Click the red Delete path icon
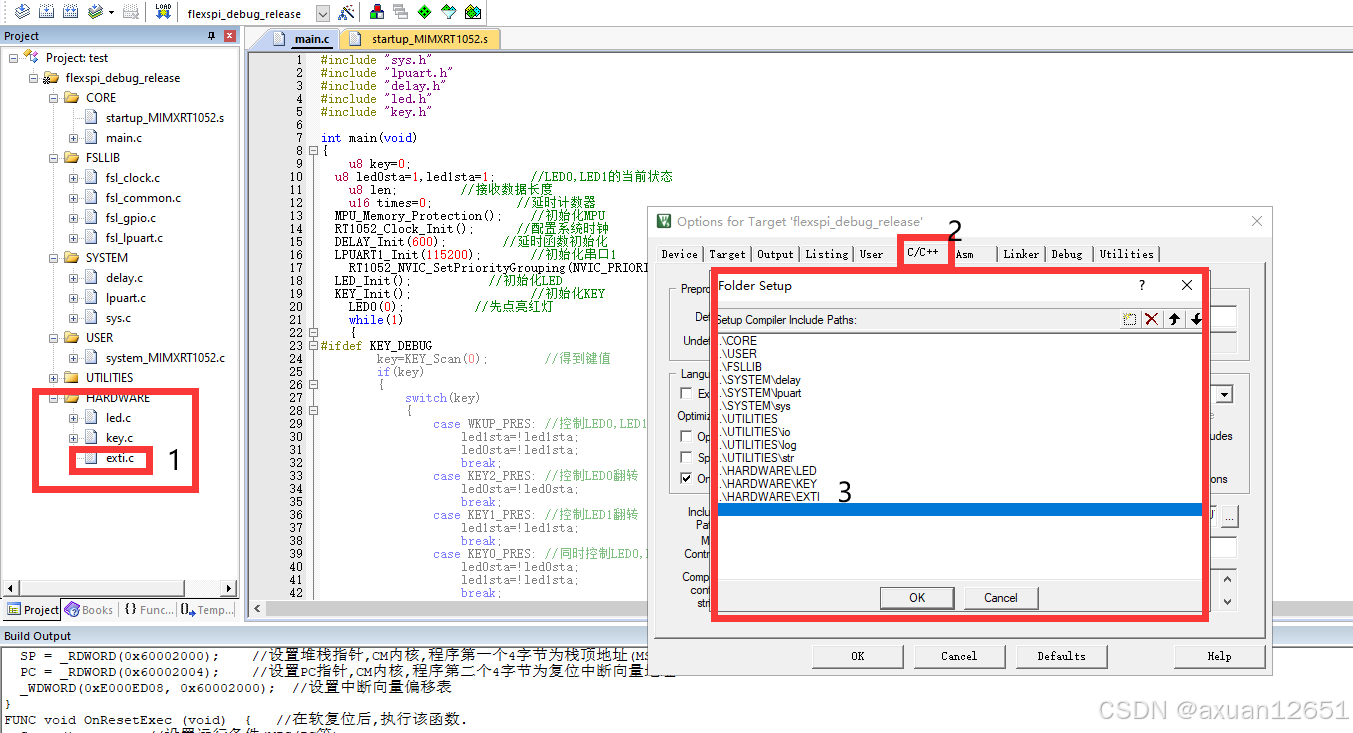This screenshot has width=1353, height=733. pyautogui.click(x=1152, y=319)
